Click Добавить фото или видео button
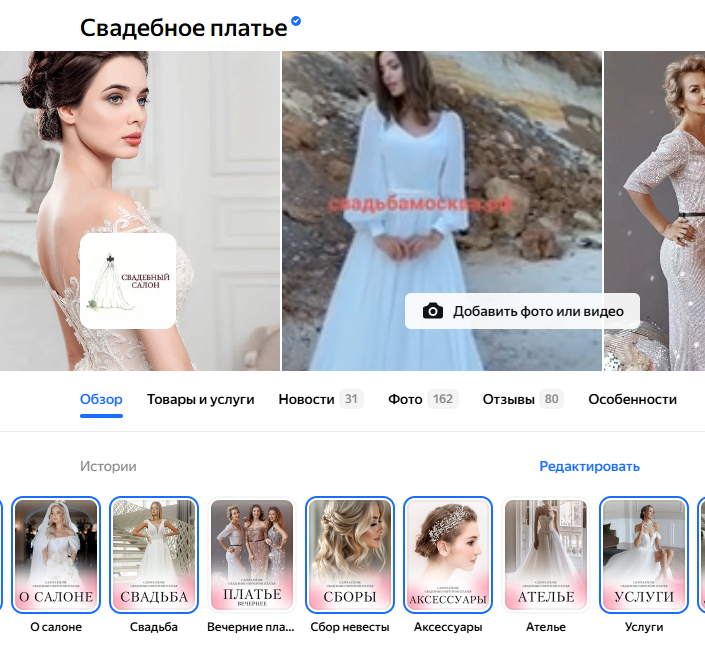 tap(522, 311)
